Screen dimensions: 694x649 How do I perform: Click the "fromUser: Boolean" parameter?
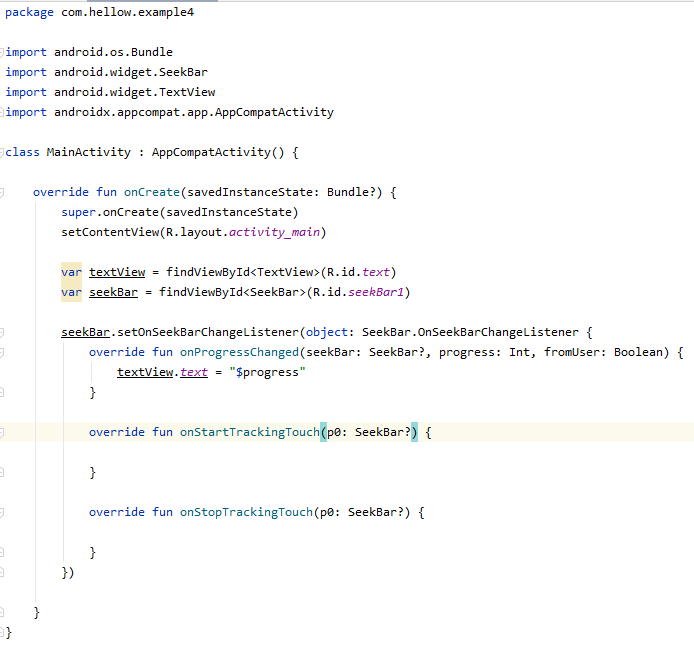tap(604, 352)
